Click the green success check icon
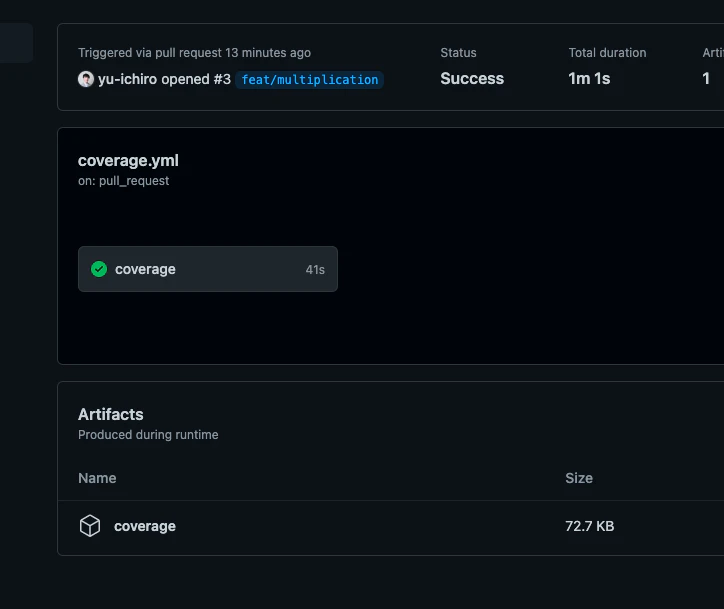 (99, 269)
